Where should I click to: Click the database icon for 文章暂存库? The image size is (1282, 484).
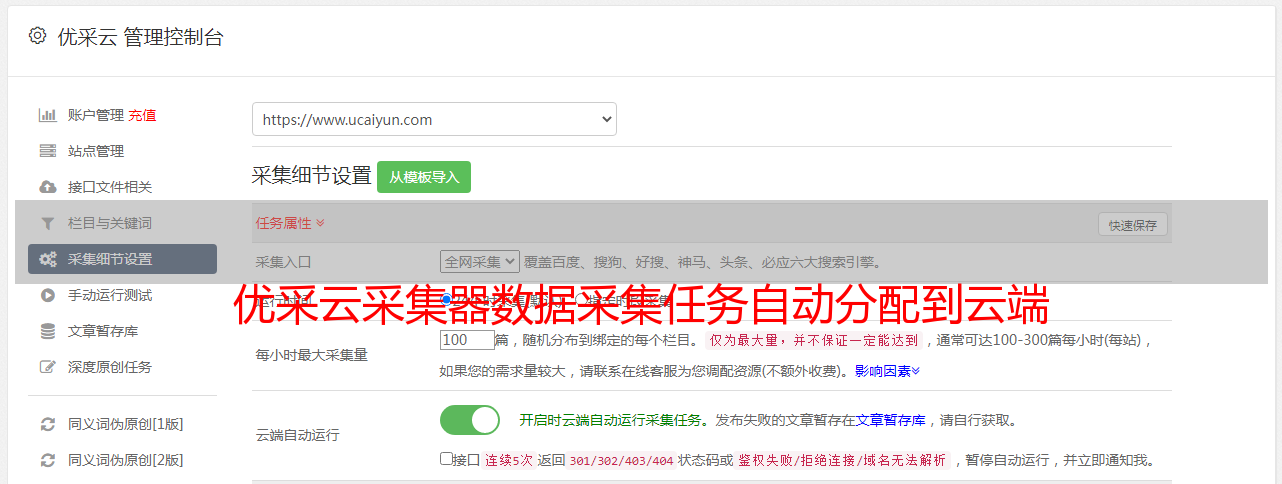point(47,331)
